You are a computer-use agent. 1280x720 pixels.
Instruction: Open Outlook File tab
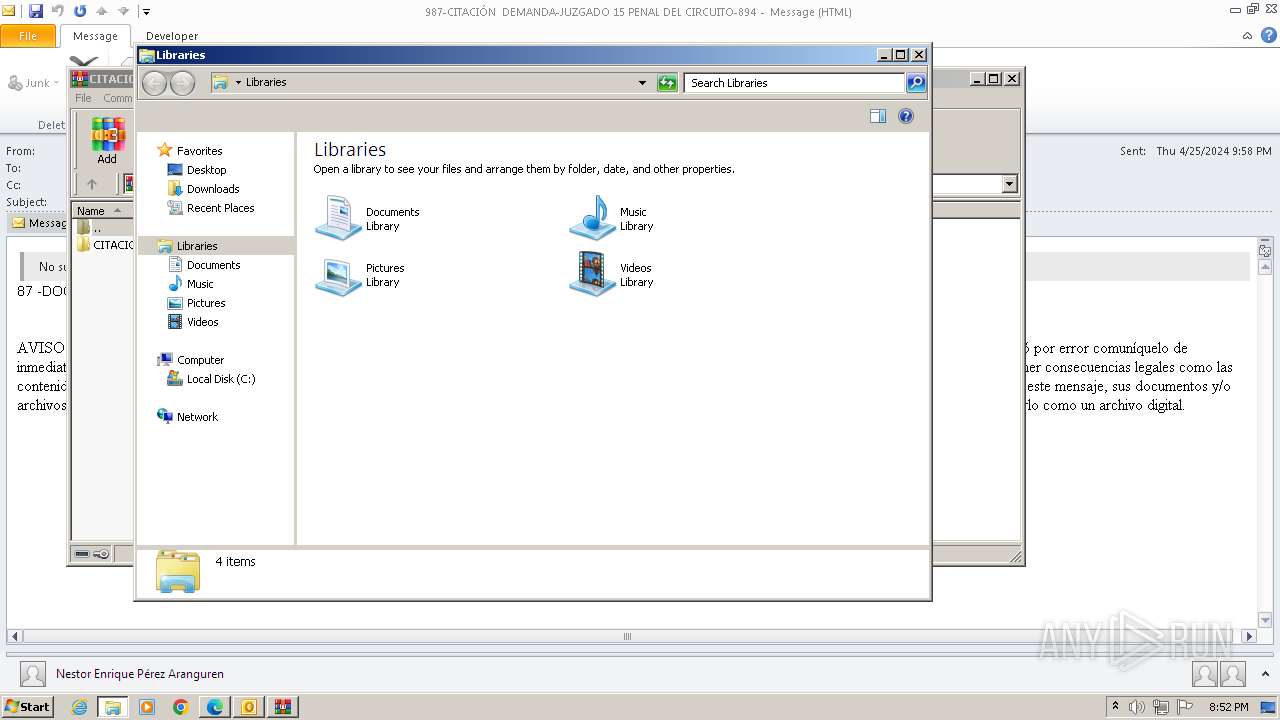(28, 36)
